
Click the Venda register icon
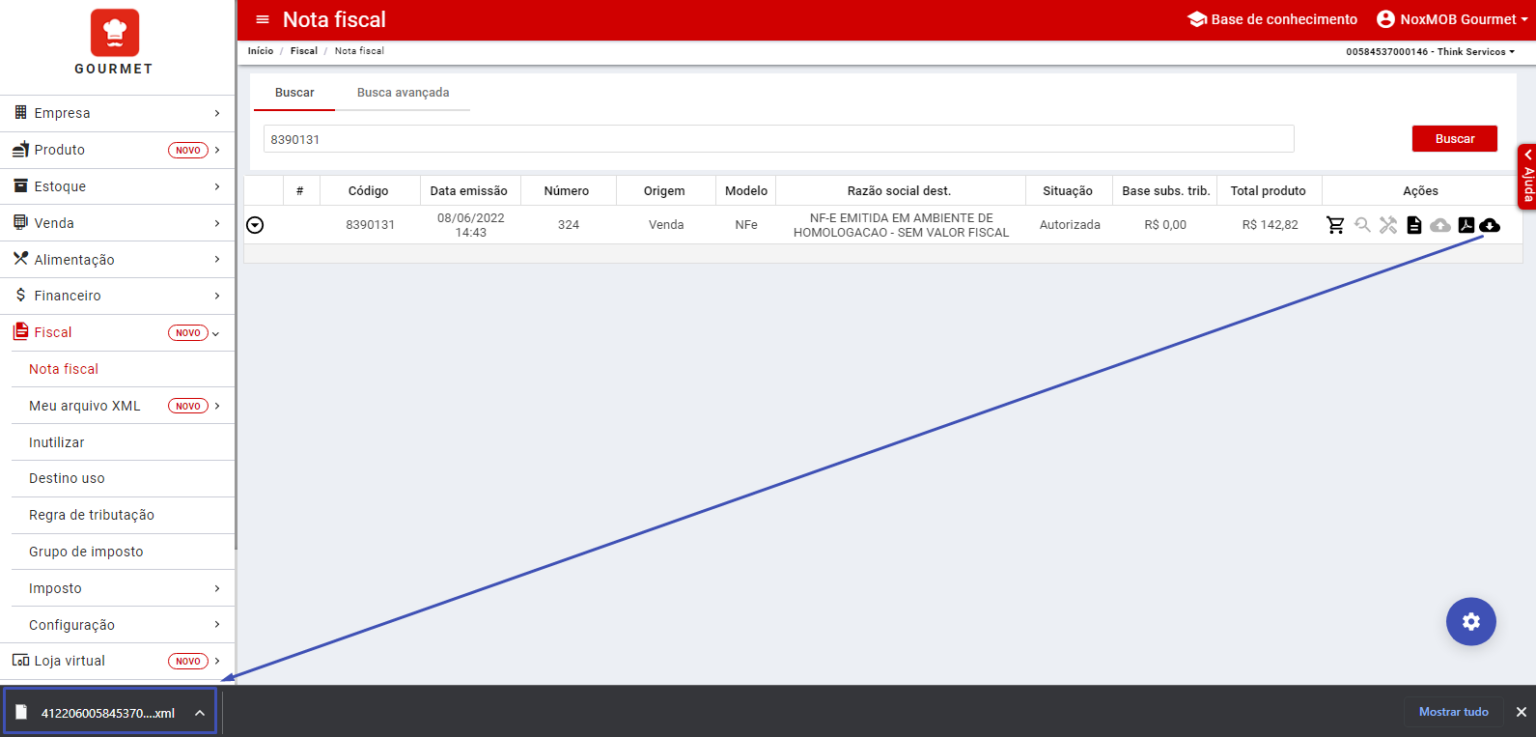pyautogui.click(x=20, y=222)
